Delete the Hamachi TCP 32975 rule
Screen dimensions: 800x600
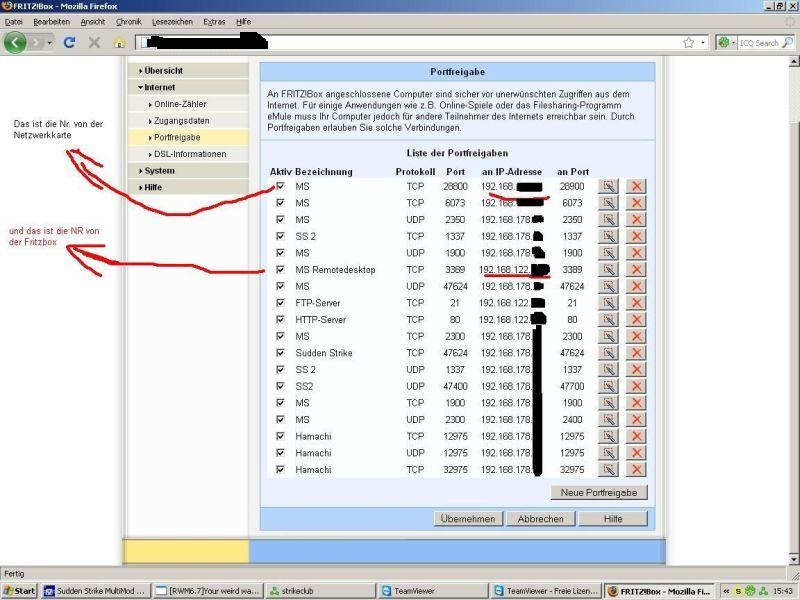636,469
